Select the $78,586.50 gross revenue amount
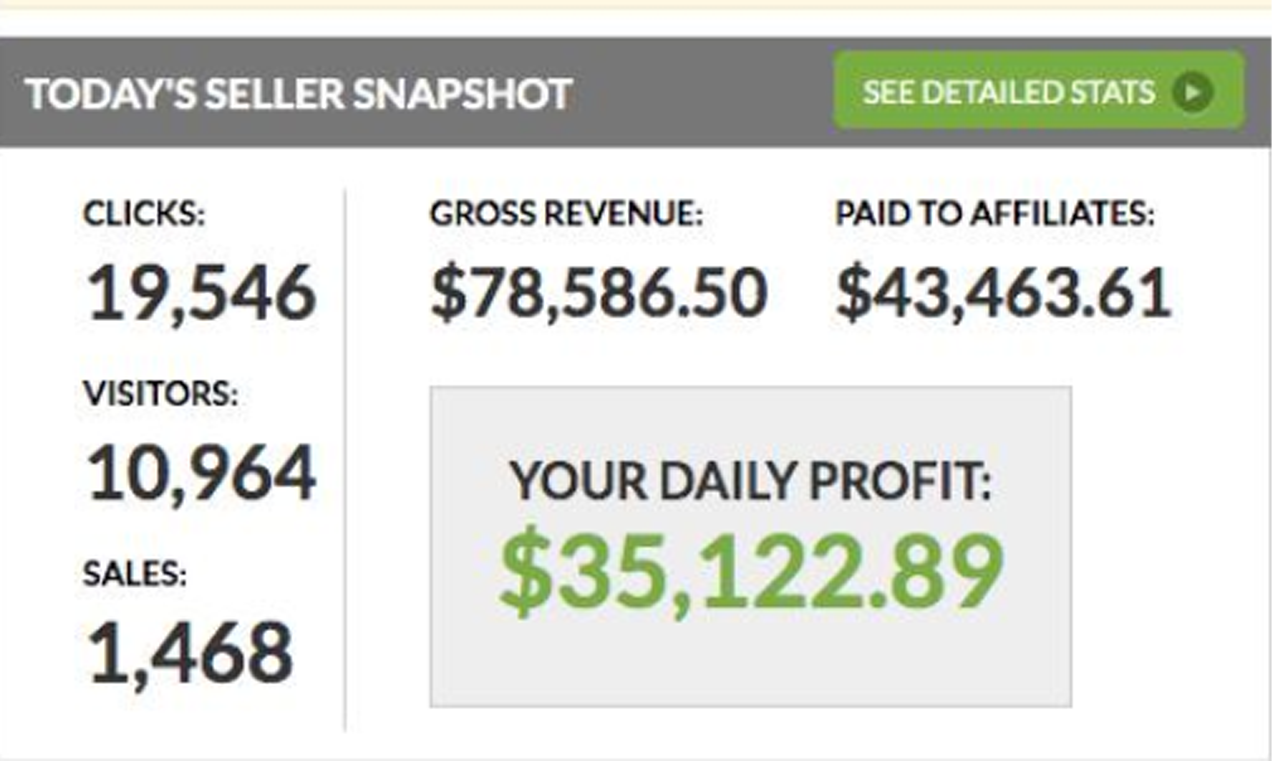Screen dimensions: 1272x761 pyautogui.click(x=599, y=294)
